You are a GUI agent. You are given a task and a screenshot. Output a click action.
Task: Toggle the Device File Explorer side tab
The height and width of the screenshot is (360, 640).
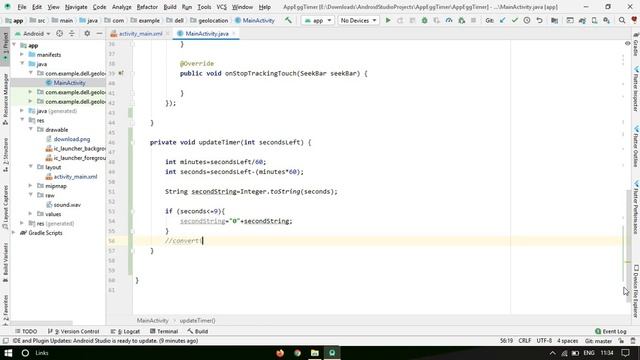pos(636,292)
